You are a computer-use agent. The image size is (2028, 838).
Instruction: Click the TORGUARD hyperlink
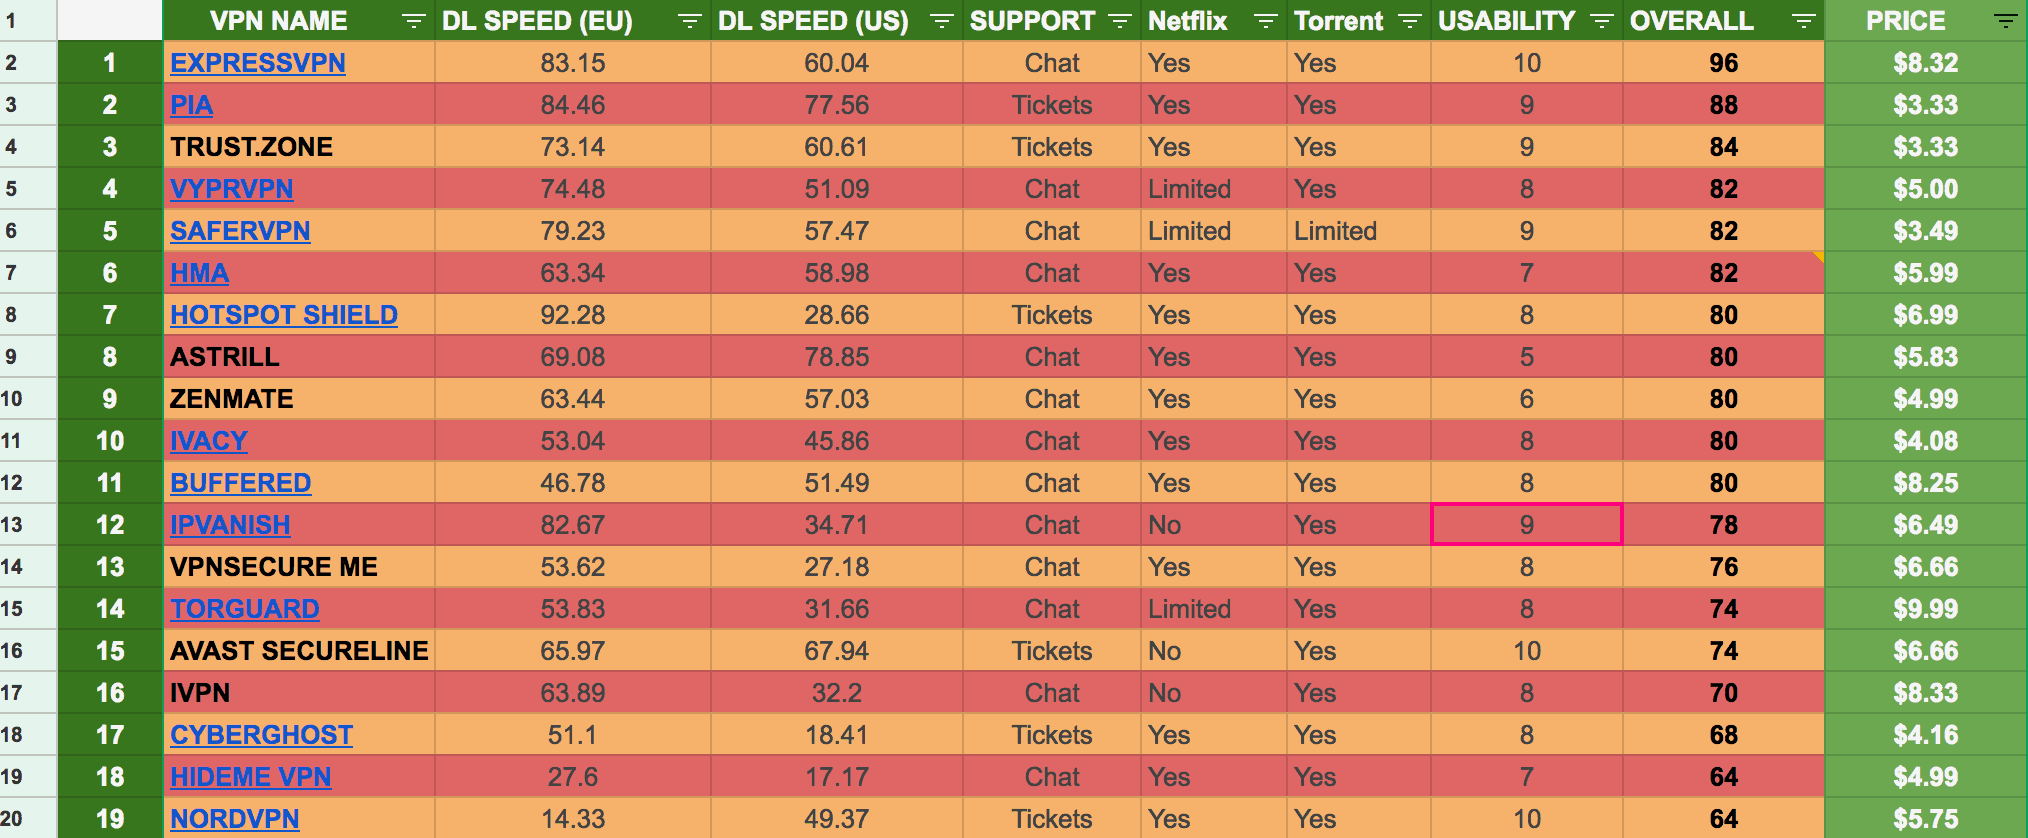point(245,609)
